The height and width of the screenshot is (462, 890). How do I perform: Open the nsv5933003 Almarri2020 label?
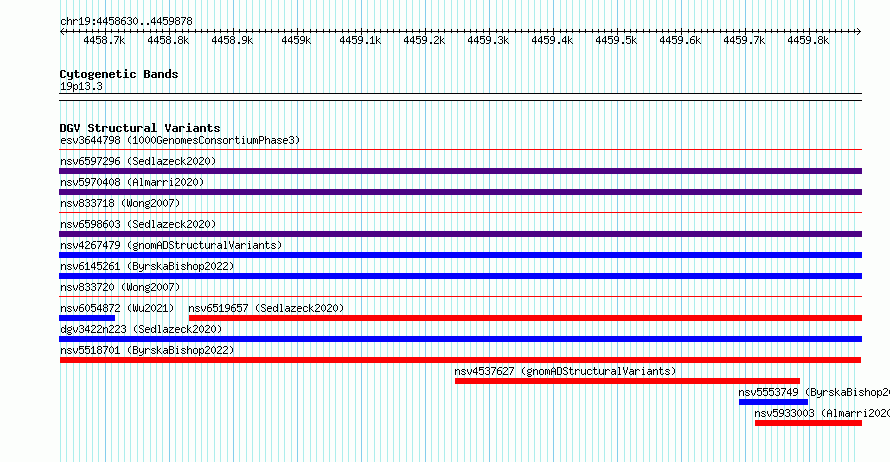tap(822, 413)
